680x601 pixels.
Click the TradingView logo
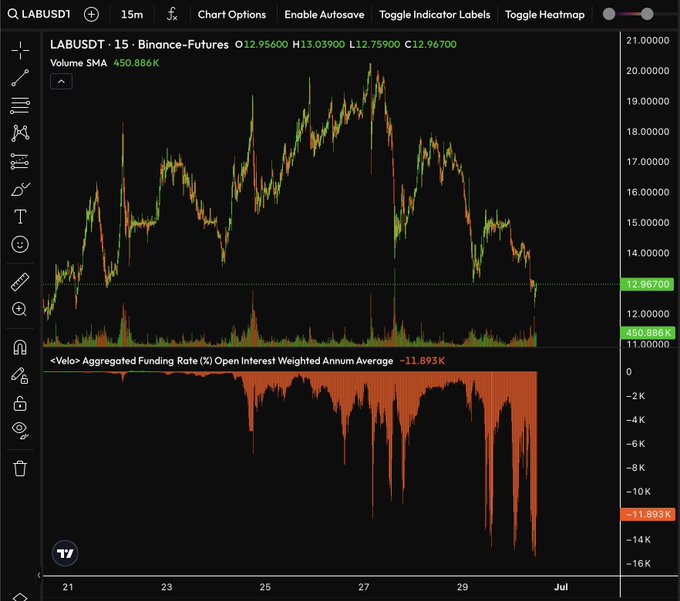coord(65,553)
